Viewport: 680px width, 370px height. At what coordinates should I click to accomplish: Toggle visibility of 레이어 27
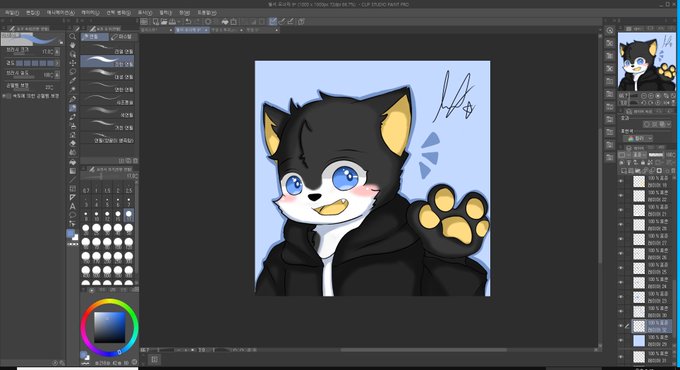621,239
